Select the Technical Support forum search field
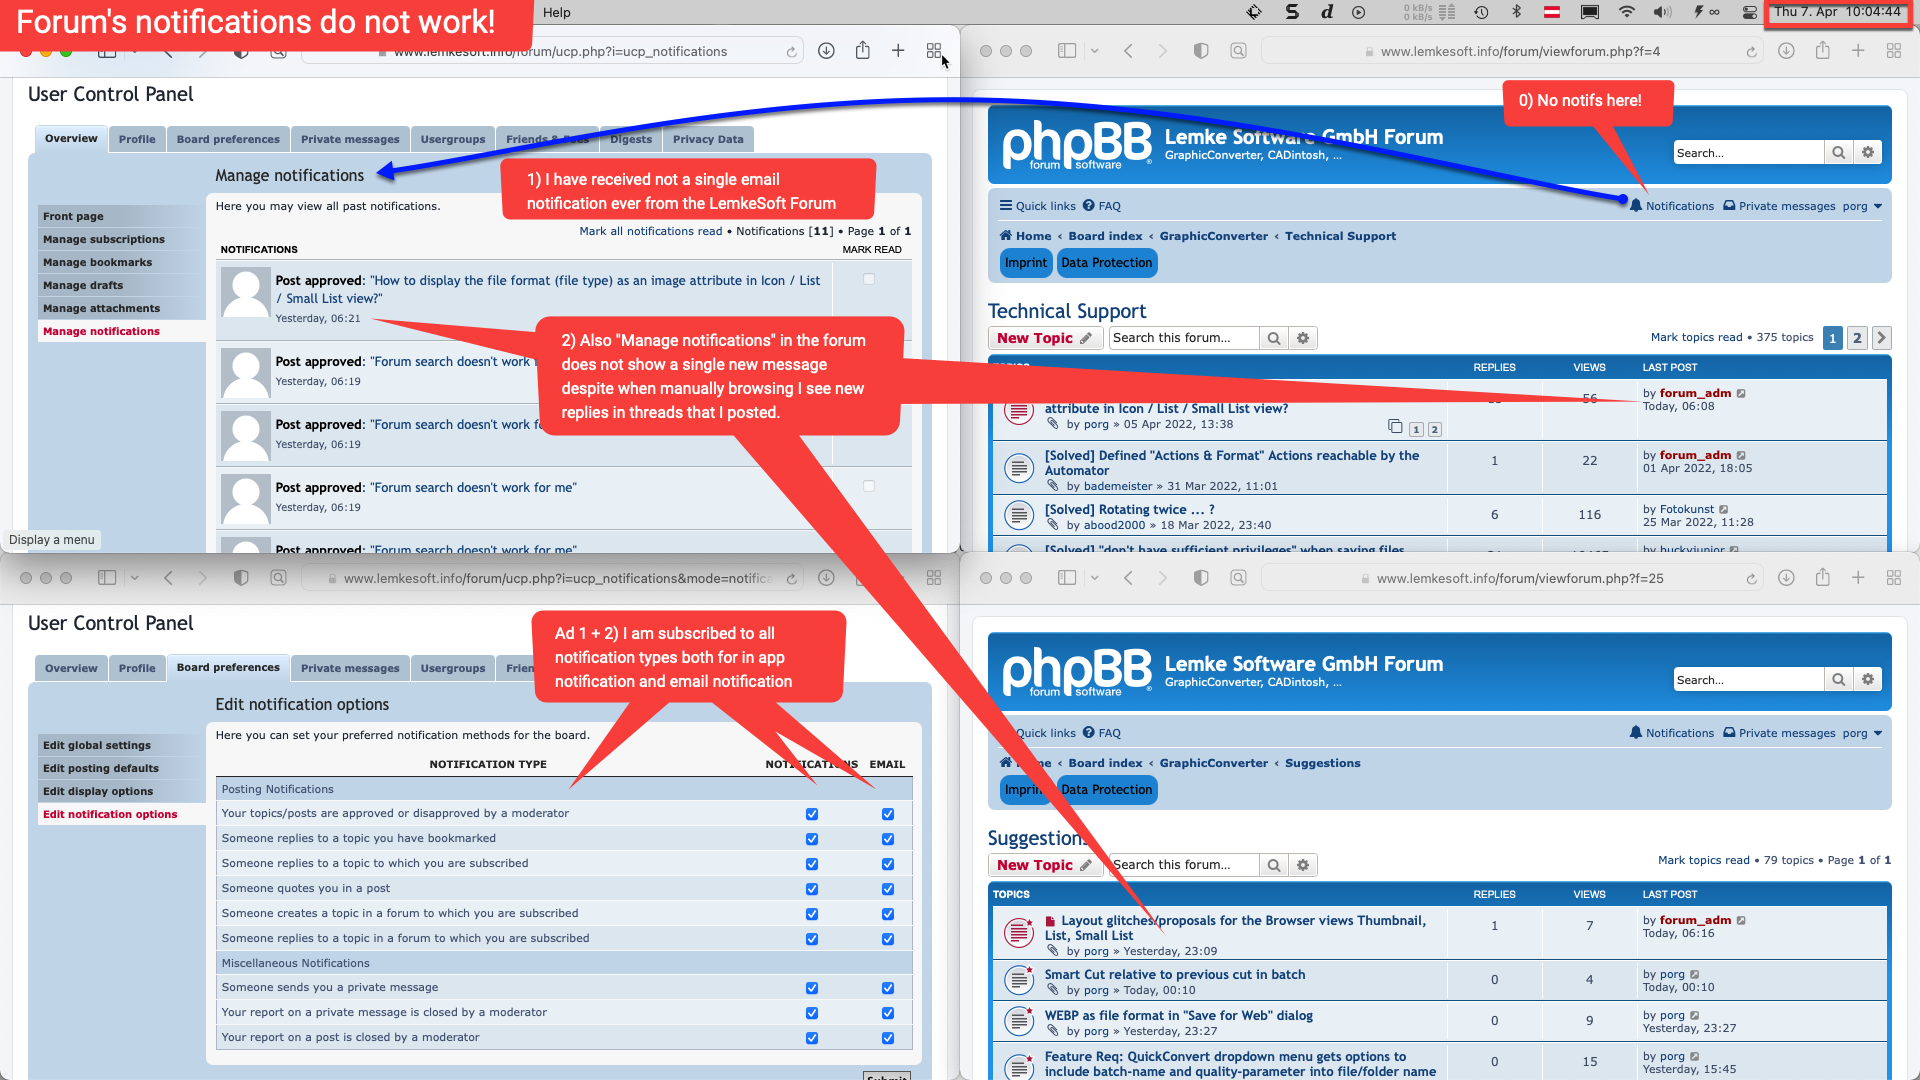Image resolution: width=1920 pixels, height=1080 pixels. [1179, 338]
